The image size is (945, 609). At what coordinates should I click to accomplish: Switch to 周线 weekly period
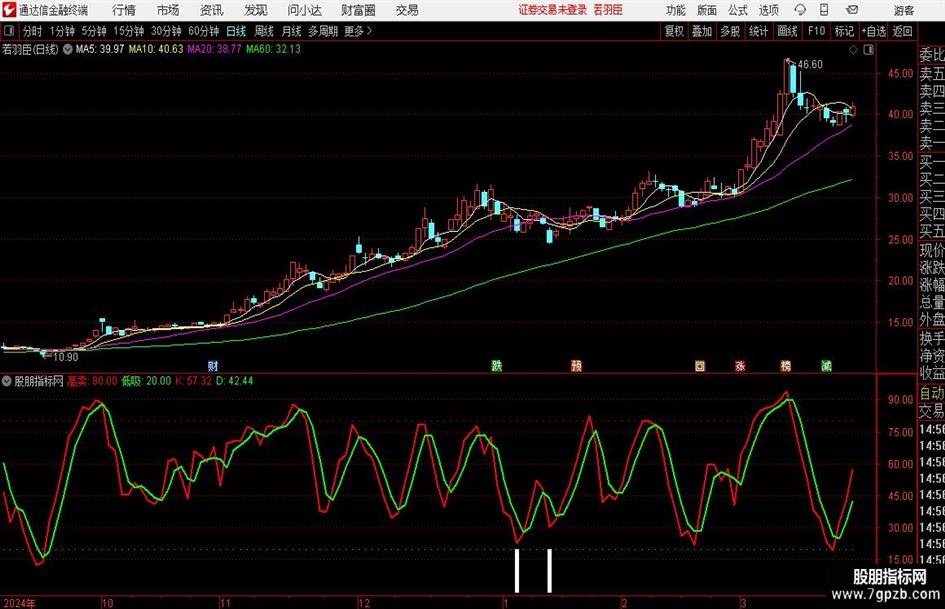(264, 31)
